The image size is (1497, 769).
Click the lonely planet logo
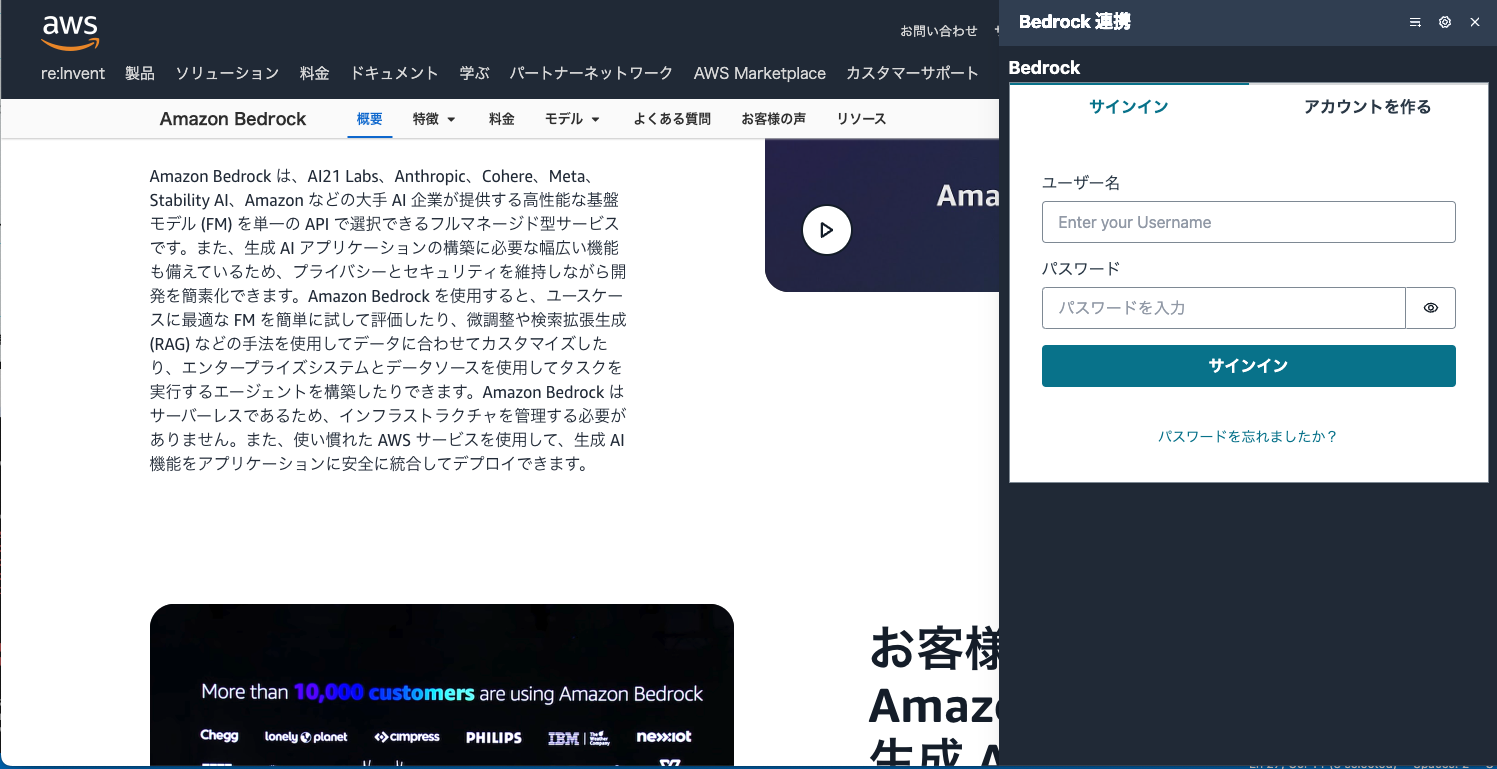coord(306,737)
